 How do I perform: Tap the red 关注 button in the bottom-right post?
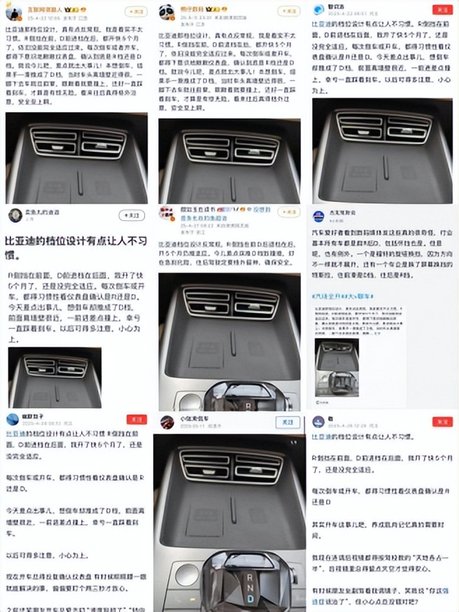(443, 422)
